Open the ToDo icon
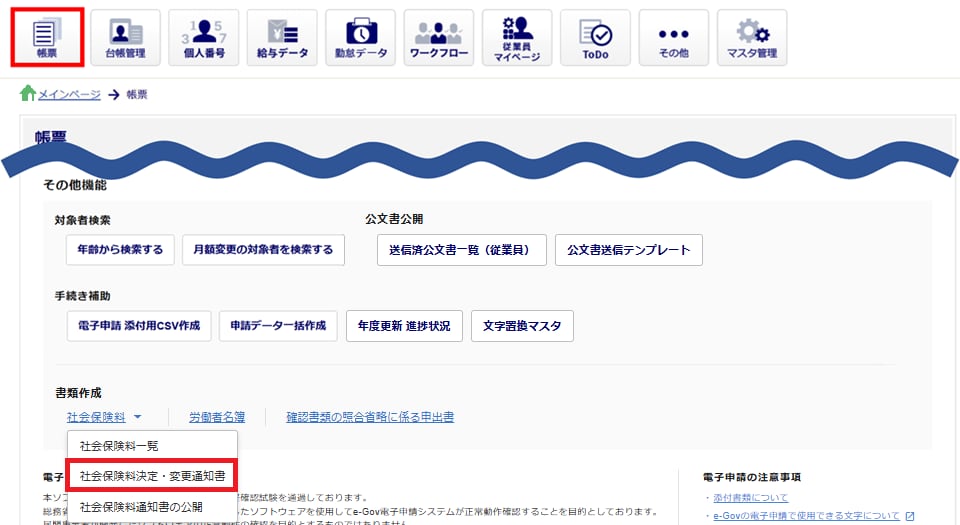The width and height of the screenshot is (960, 525). 595,38
